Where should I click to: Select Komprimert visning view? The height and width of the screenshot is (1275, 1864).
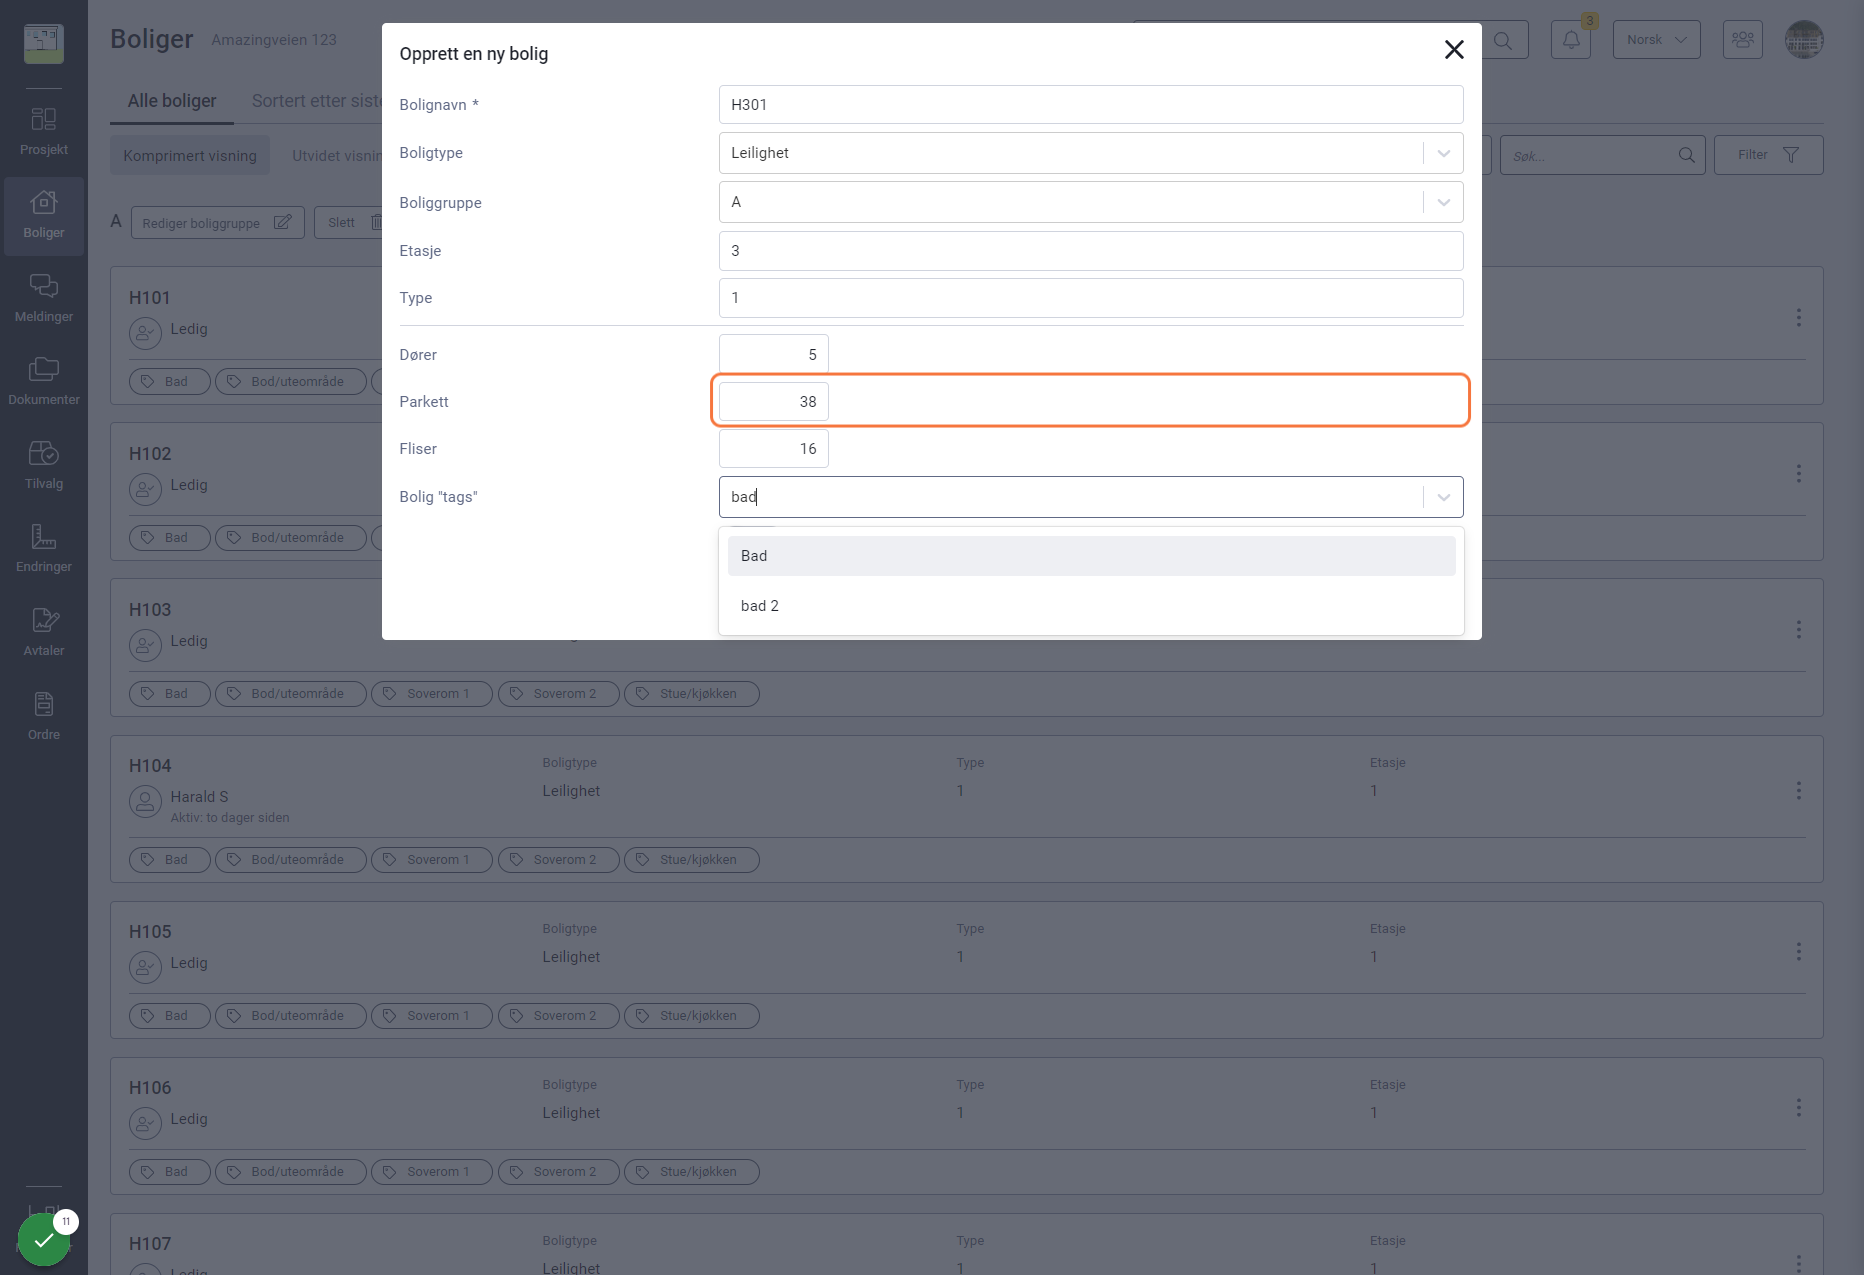[190, 156]
